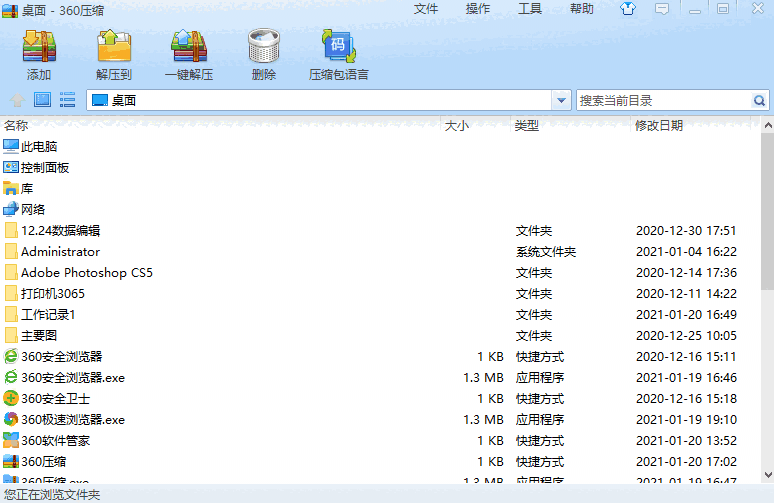
Task: Select the 主要图 folder row
Action: point(380,335)
